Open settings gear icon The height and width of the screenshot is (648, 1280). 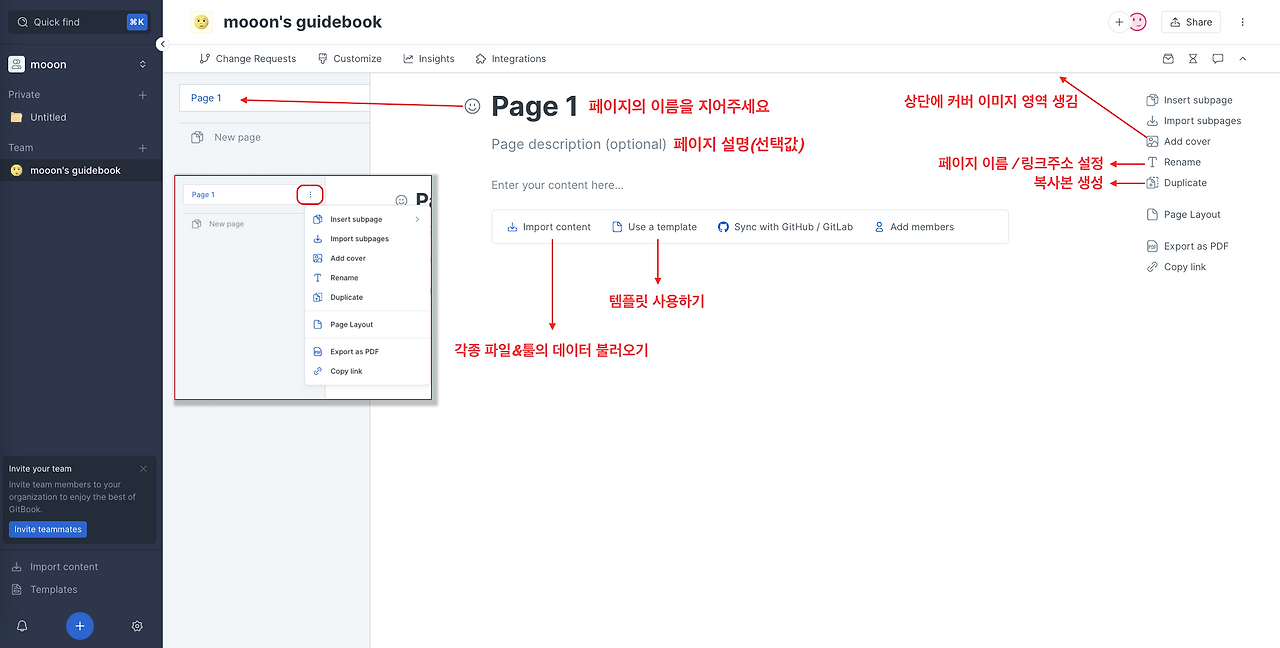[137, 626]
